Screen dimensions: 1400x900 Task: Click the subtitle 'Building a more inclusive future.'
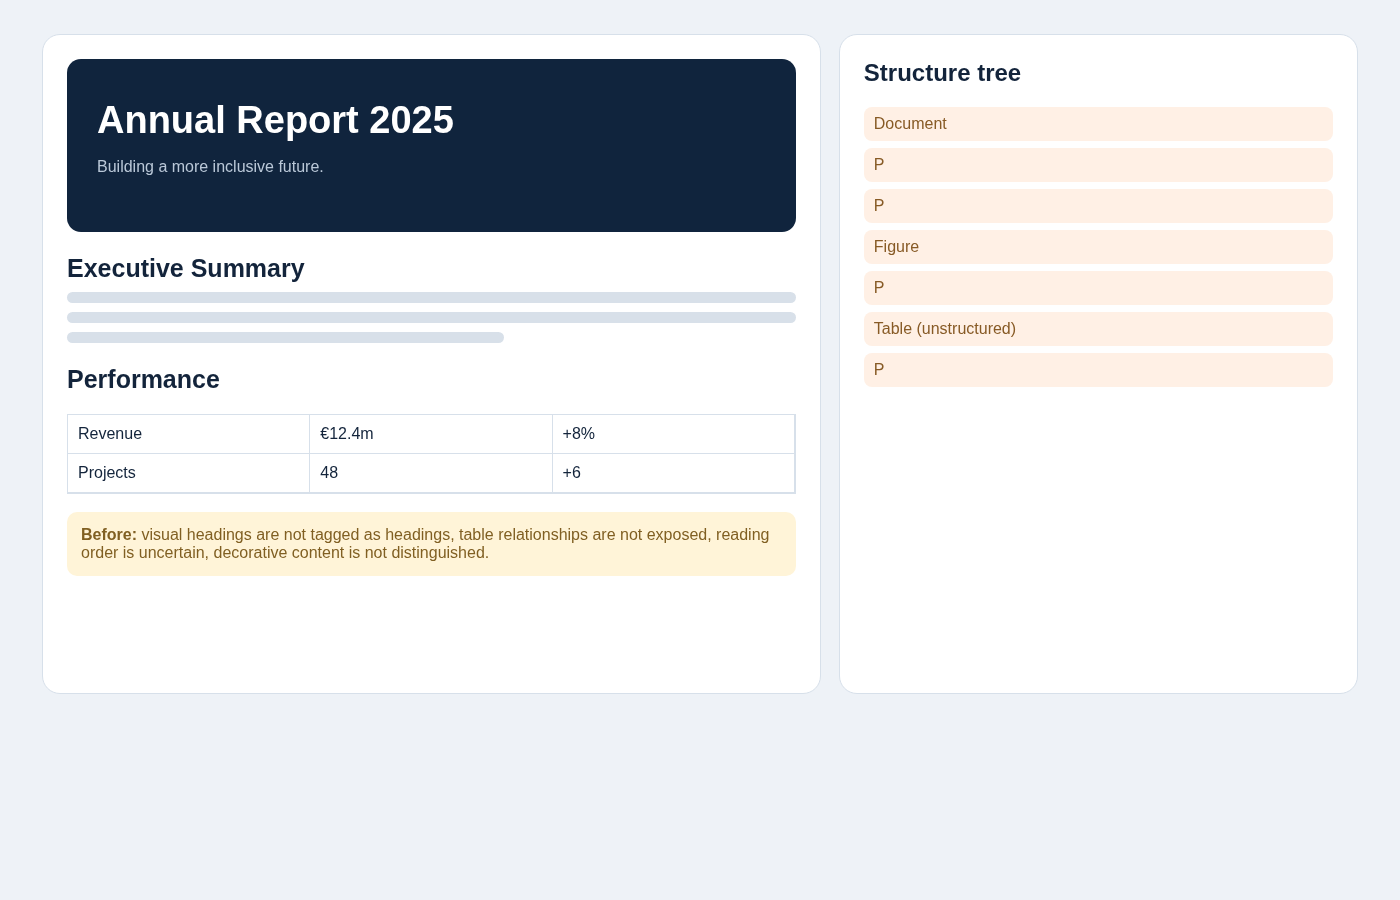pyautogui.click(x=210, y=167)
